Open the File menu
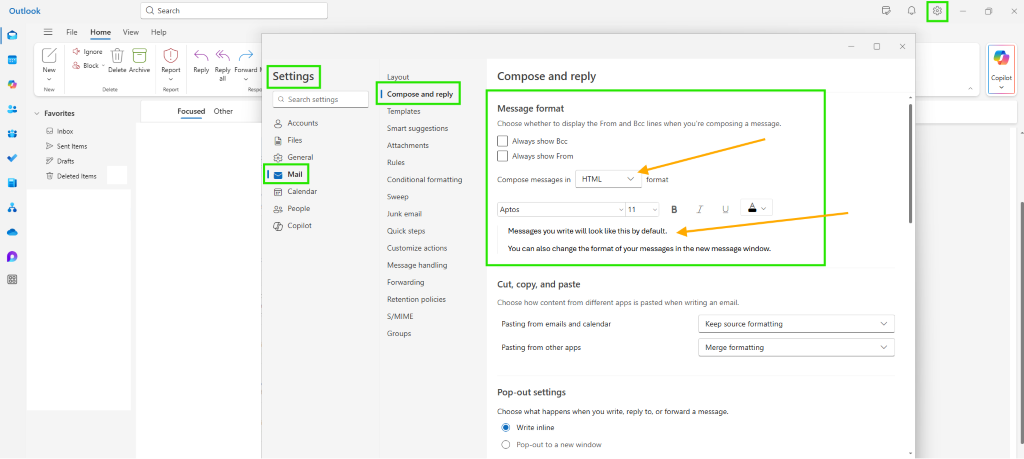This screenshot has height=459, width=1024. 72,32
